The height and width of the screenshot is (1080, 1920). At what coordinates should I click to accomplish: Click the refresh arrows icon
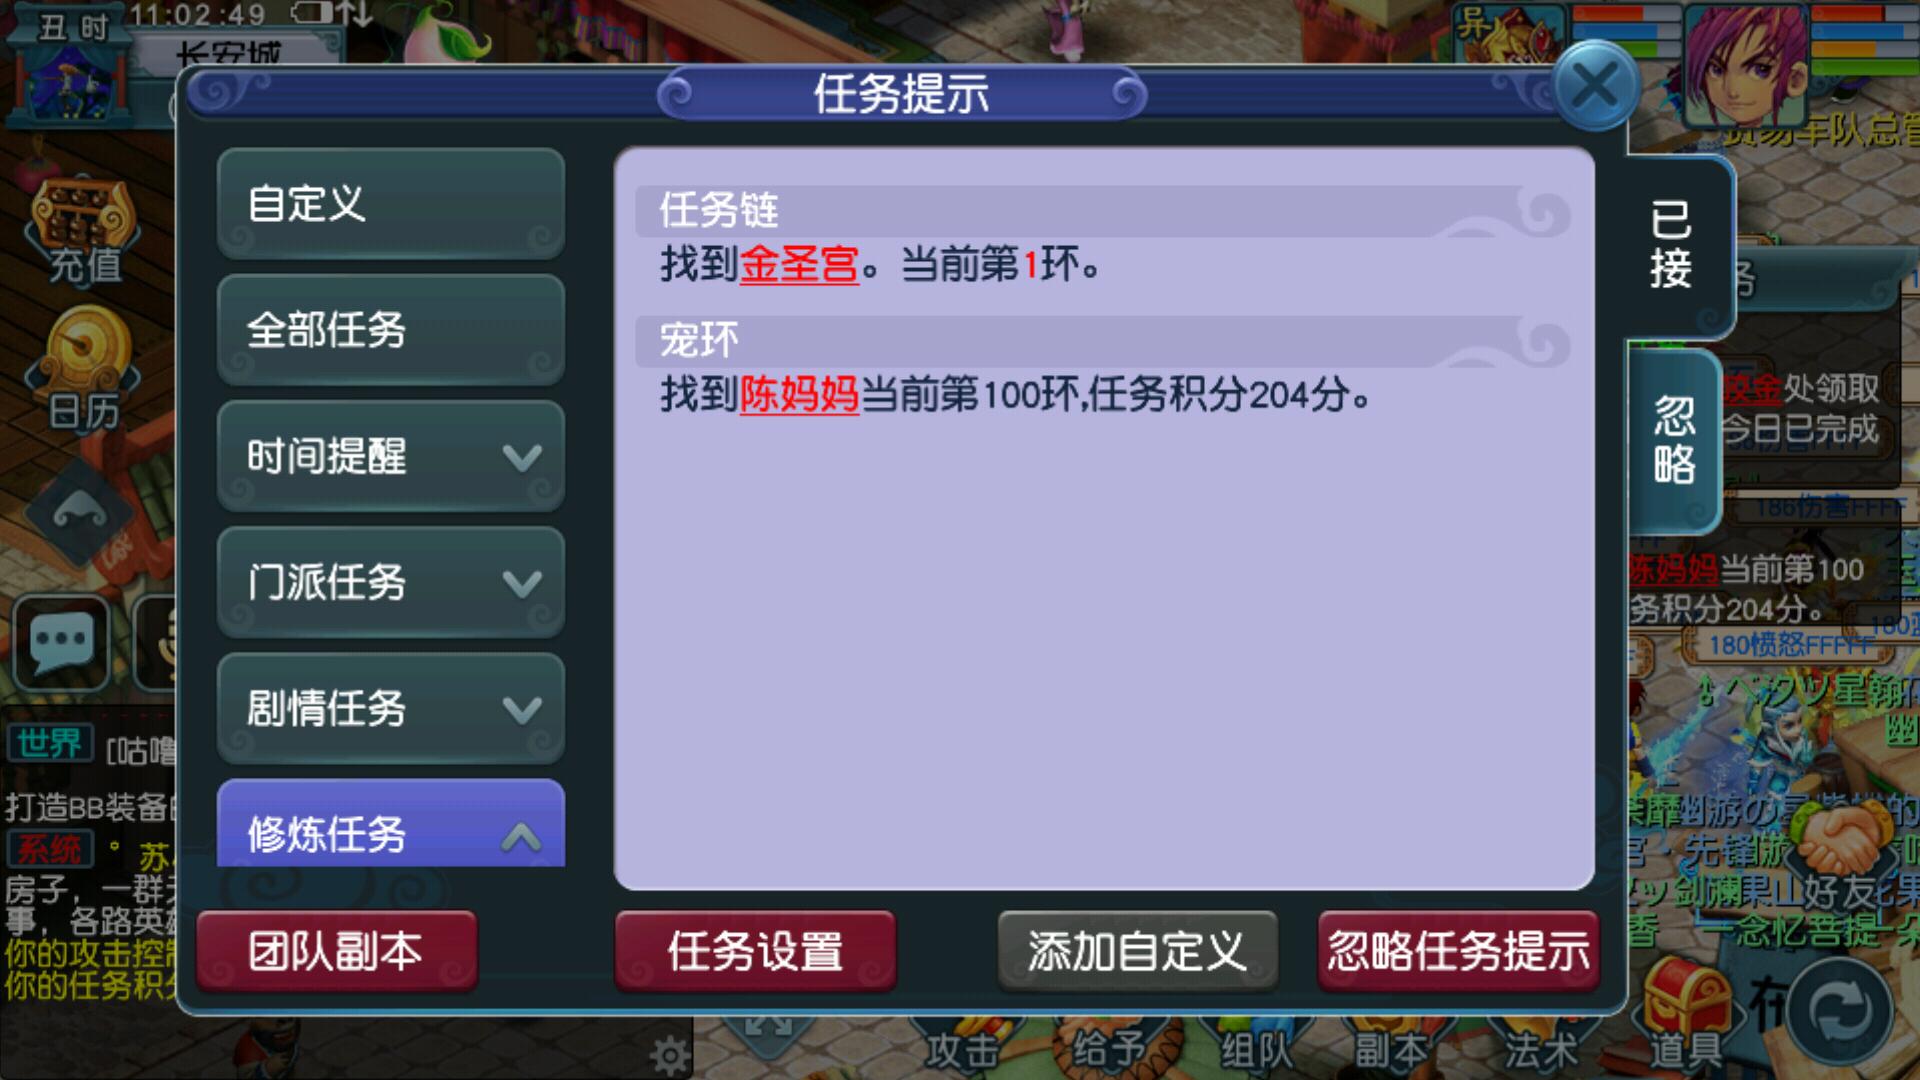click(1840, 1012)
